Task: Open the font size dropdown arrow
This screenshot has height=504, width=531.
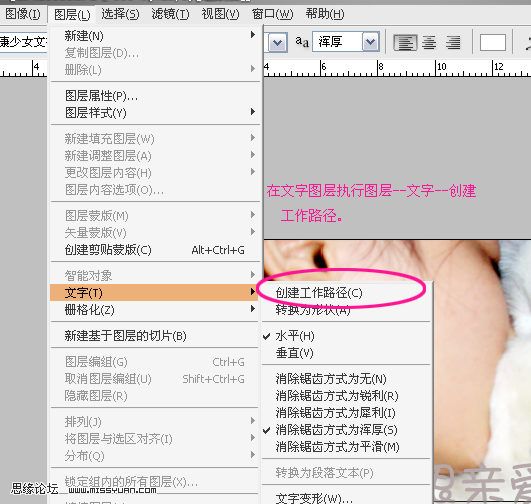Action: click(278, 42)
